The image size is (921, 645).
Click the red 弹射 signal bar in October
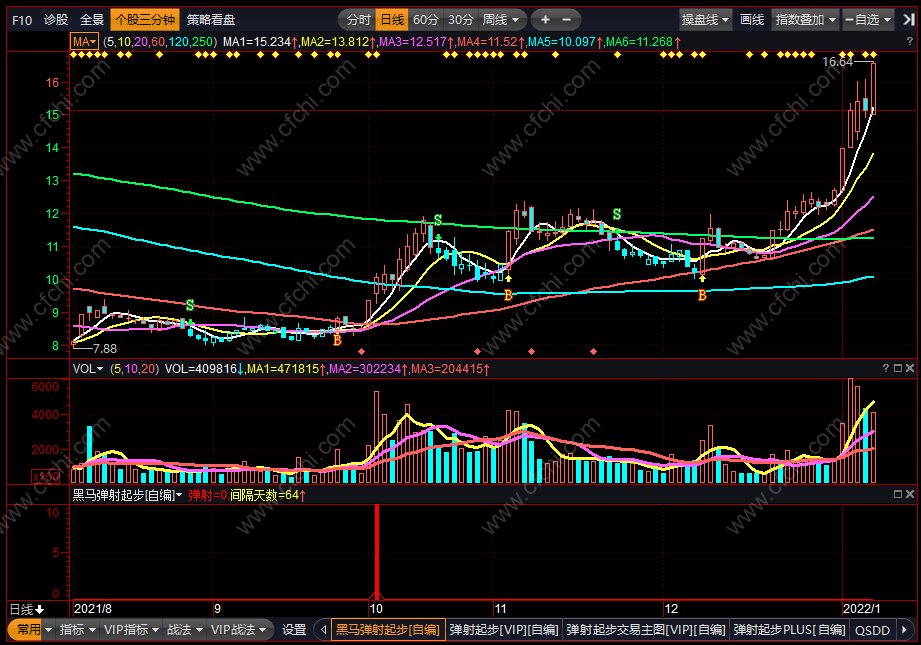[377, 551]
